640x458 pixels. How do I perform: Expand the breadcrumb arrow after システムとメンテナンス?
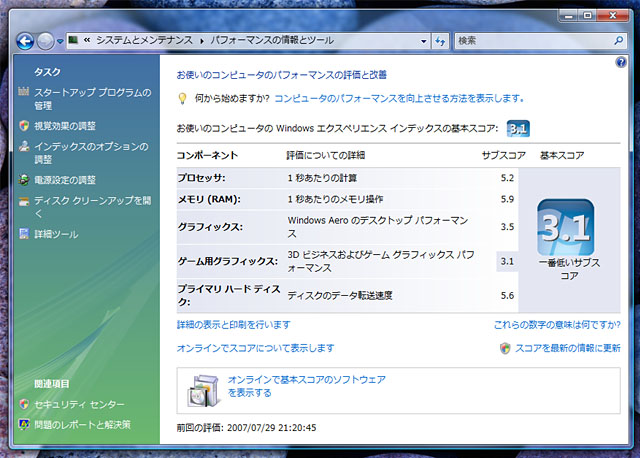[x=202, y=41]
